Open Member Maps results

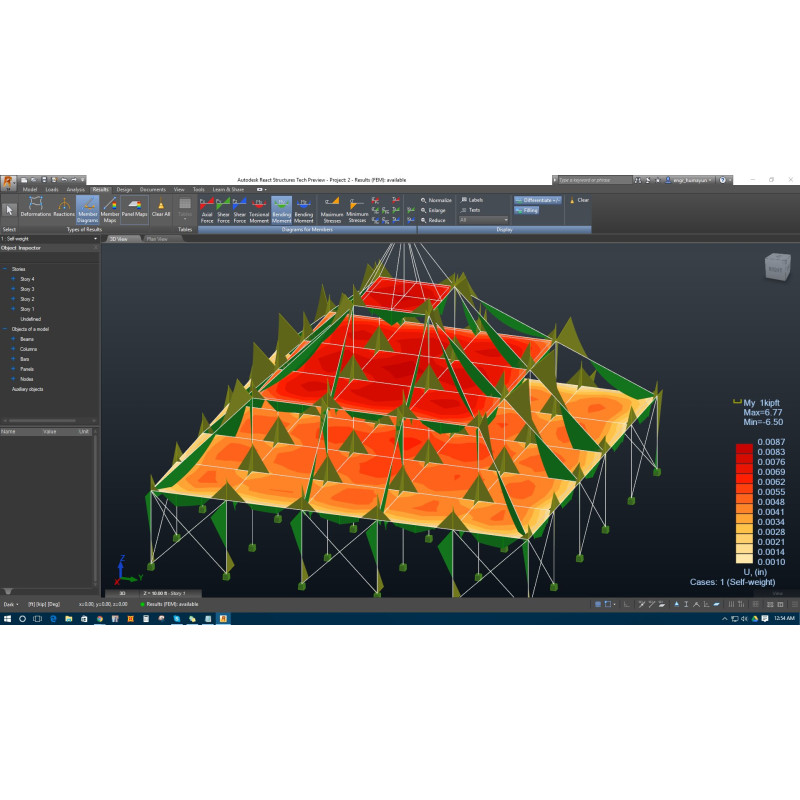(x=110, y=209)
